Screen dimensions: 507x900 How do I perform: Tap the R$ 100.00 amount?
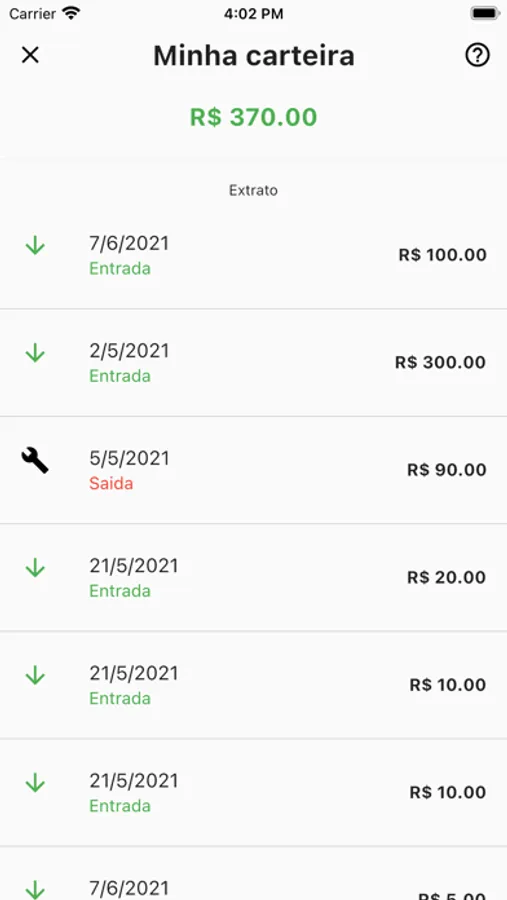tap(443, 255)
